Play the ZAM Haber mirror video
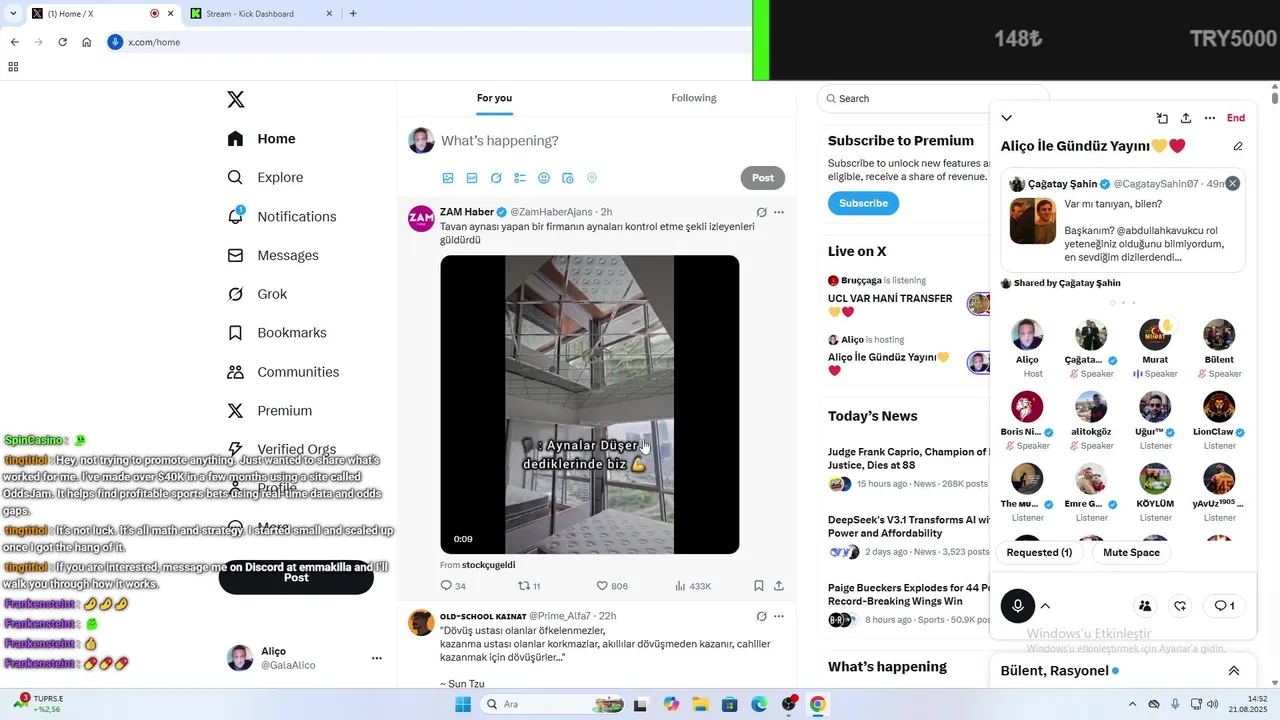 pyautogui.click(x=590, y=404)
